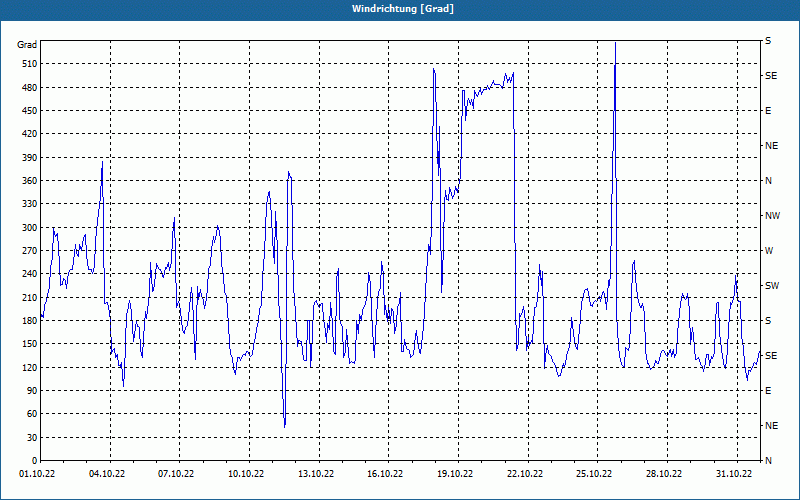Click the date label 13.10.22
The height and width of the screenshot is (500, 800).
click(x=316, y=474)
